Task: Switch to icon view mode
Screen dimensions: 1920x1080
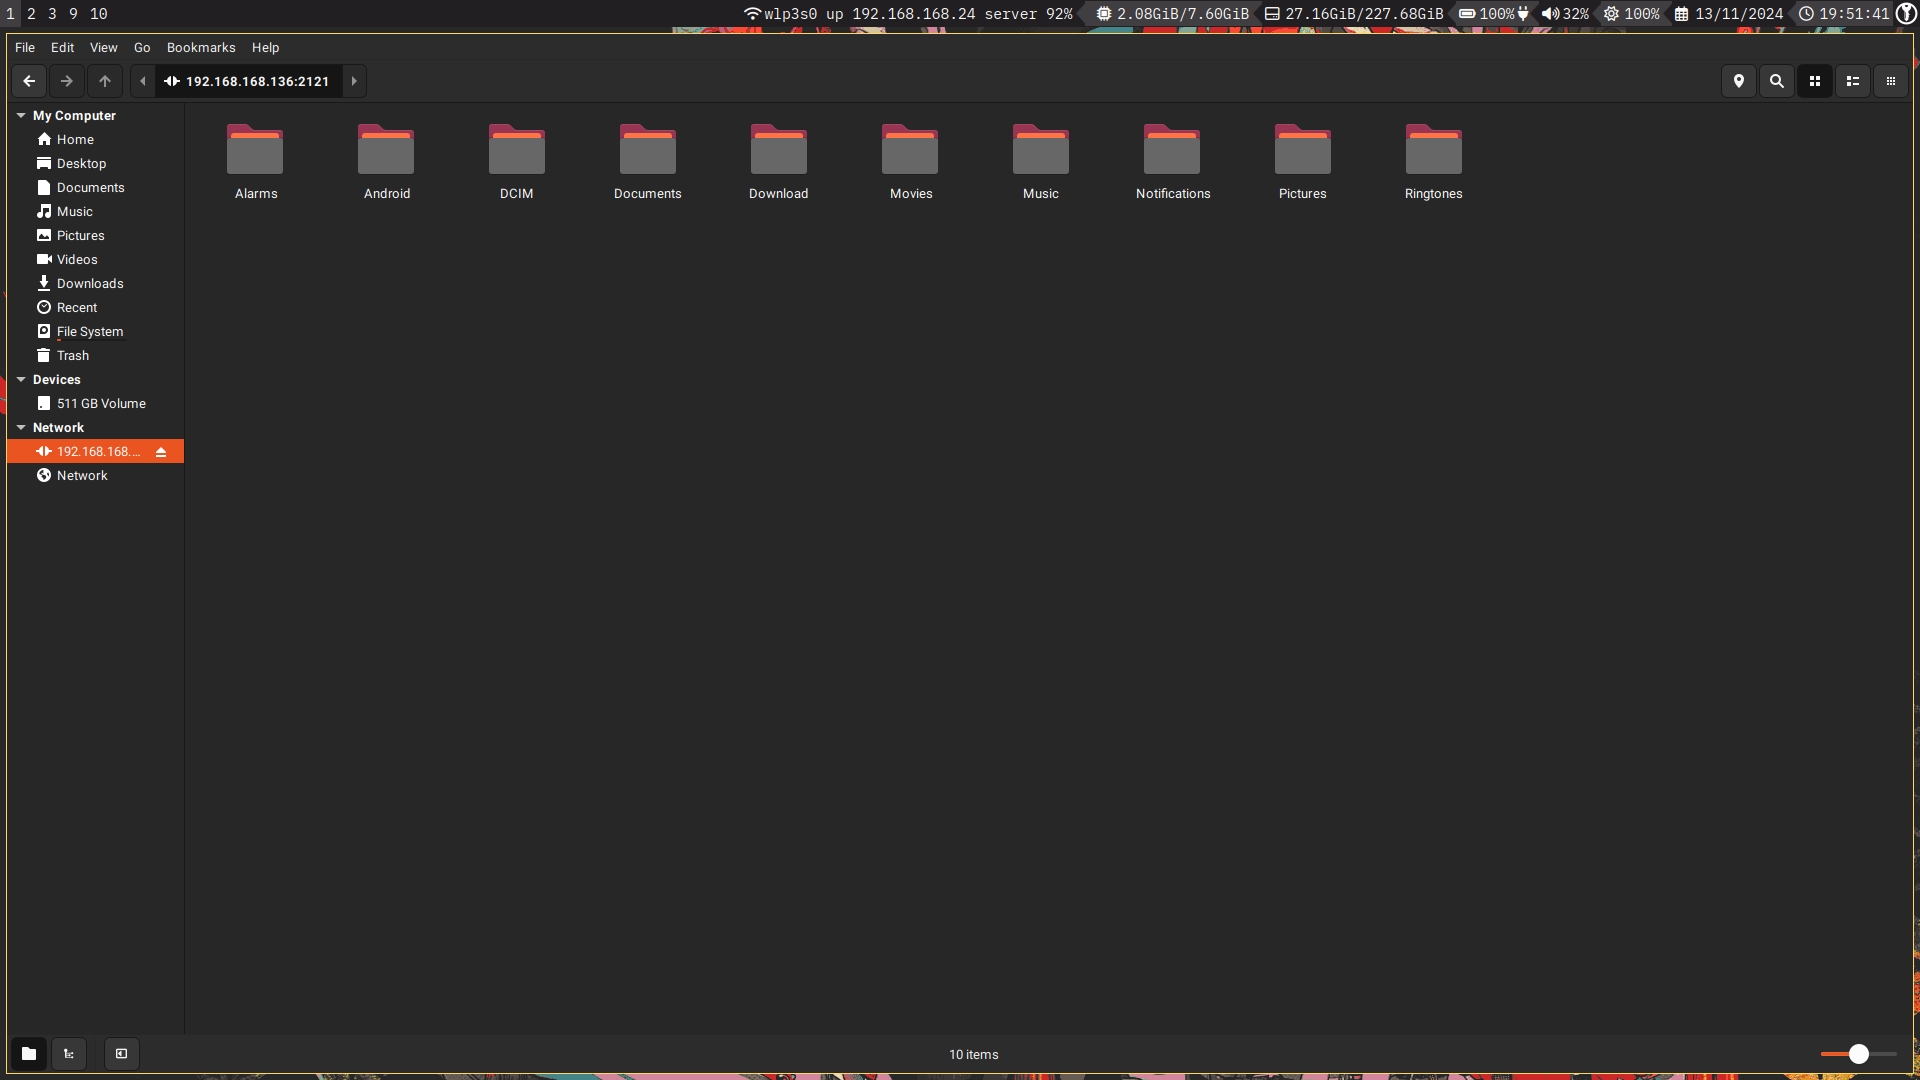Action: point(1815,81)
